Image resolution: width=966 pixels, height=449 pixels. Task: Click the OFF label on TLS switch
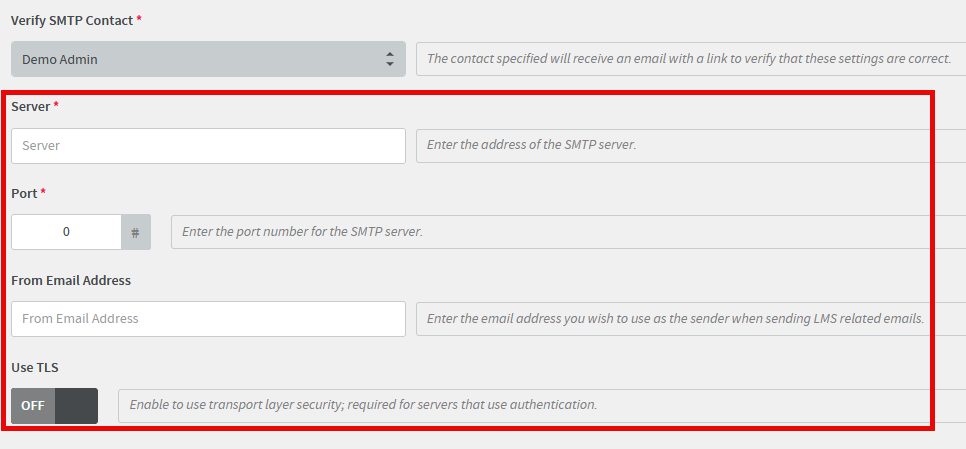[33, 406]
